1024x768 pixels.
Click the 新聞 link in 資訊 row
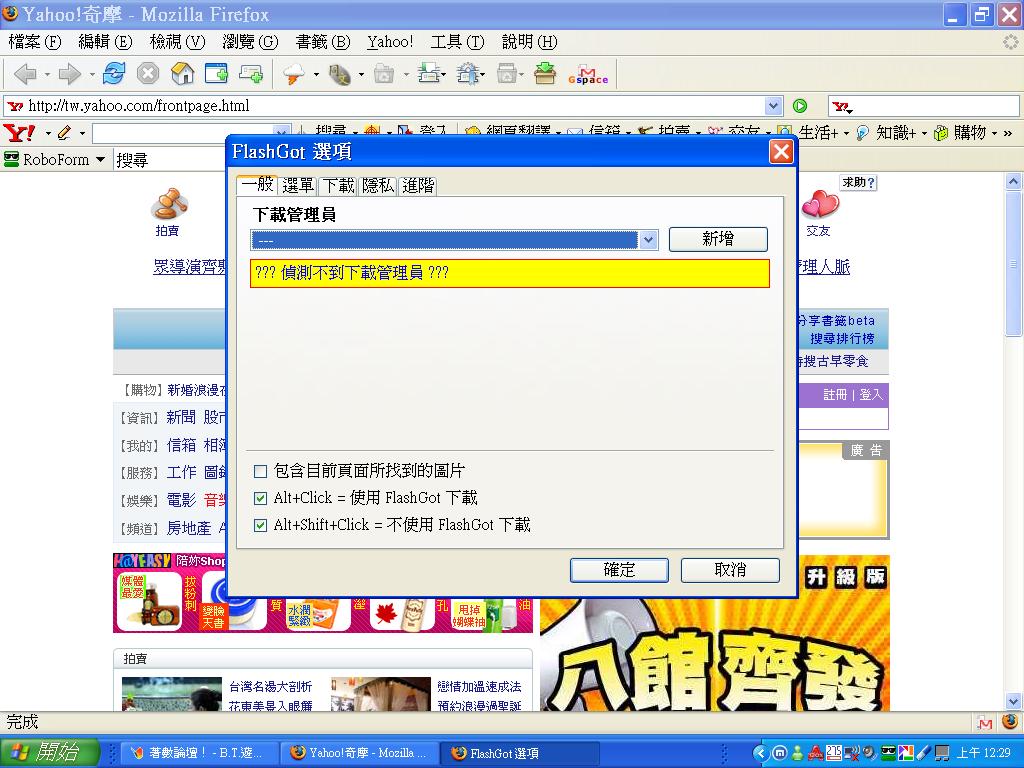[181, 417]
